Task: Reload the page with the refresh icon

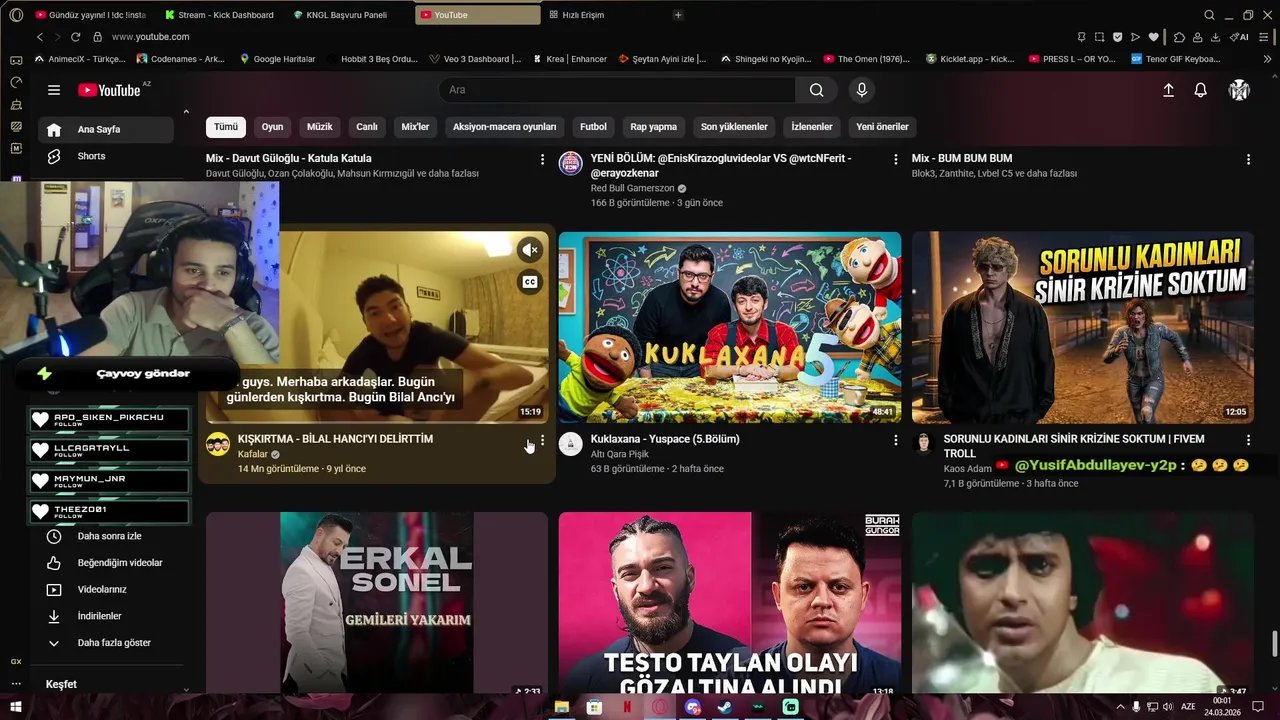Action: (75, 37)
